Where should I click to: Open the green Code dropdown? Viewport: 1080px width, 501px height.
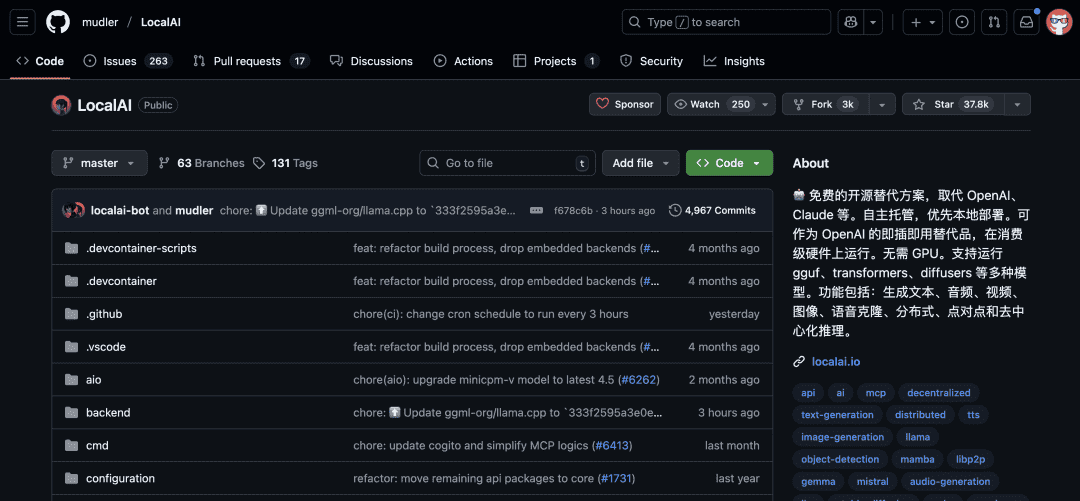[729, 163]
